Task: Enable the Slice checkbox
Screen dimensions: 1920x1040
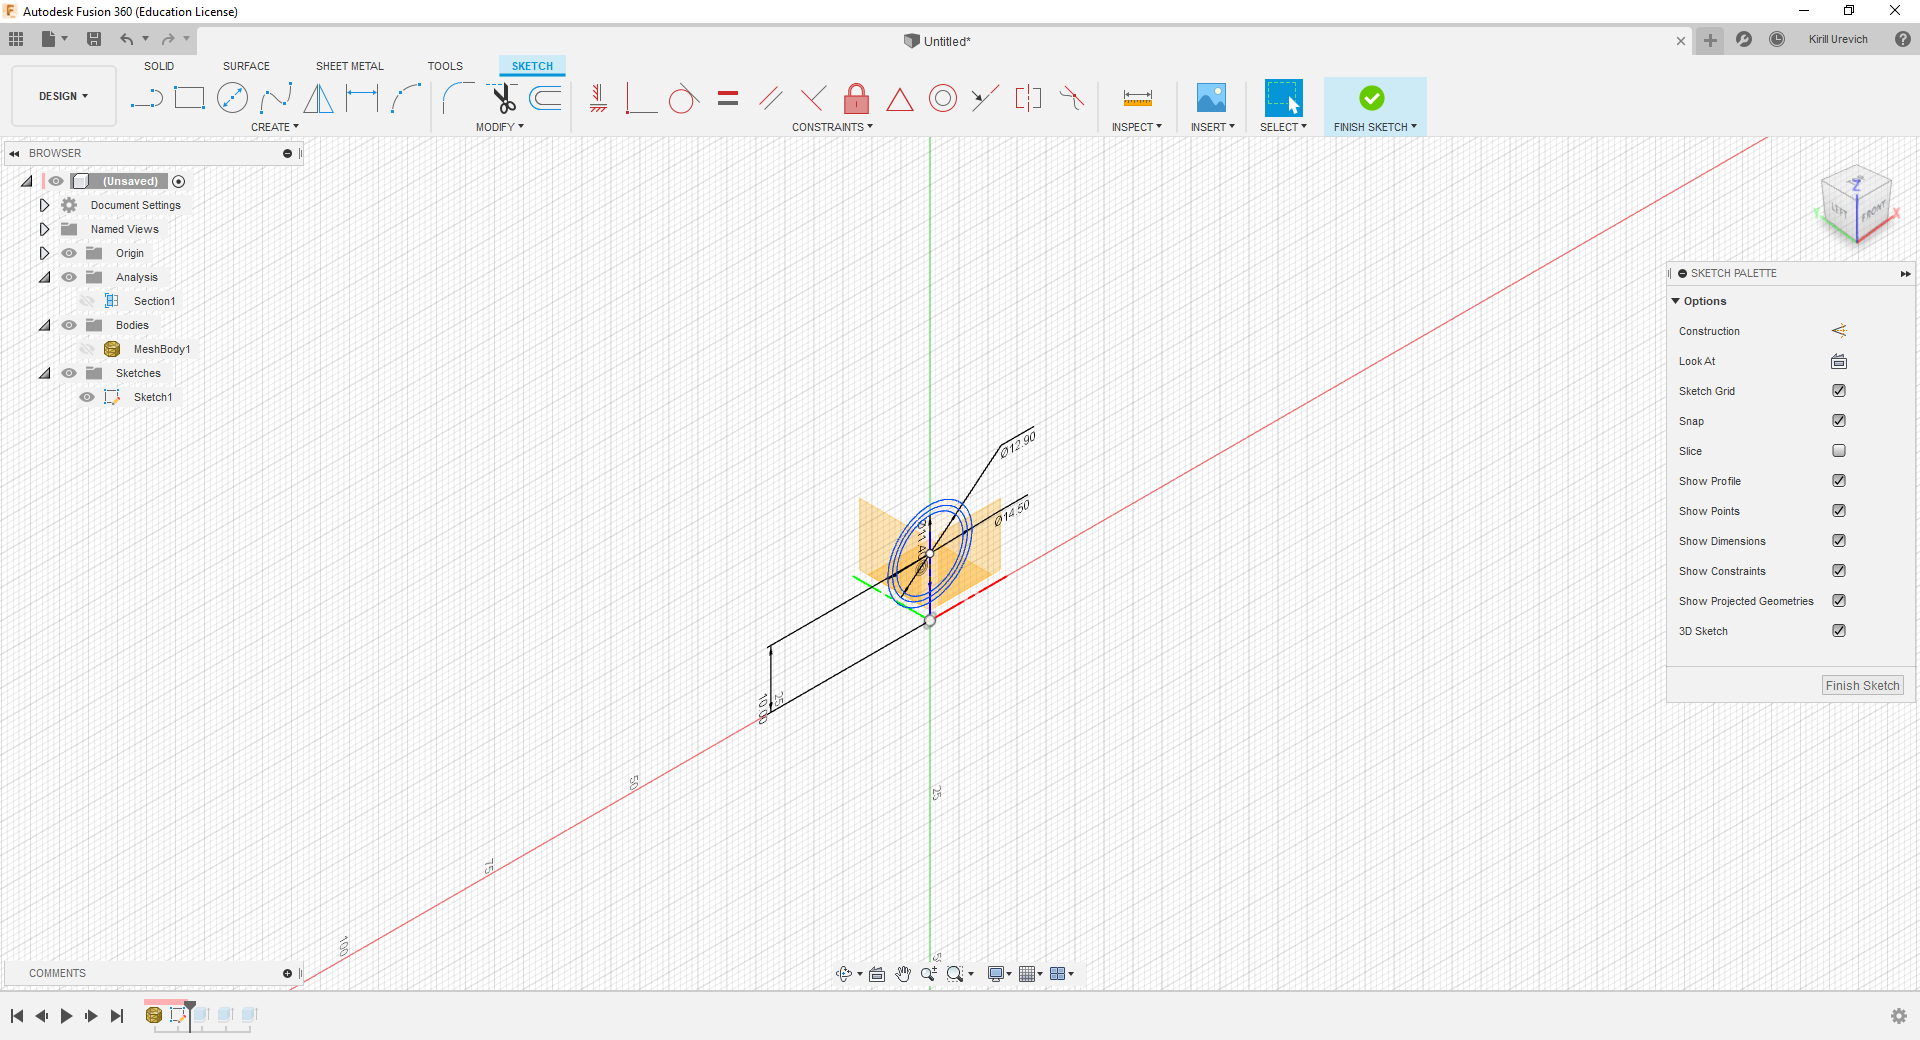Action: (1839, 451)
